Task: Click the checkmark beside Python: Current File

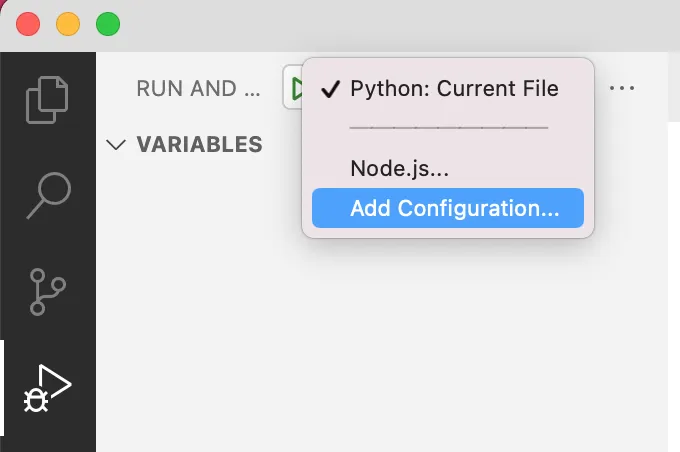Action: coord(331,89)
